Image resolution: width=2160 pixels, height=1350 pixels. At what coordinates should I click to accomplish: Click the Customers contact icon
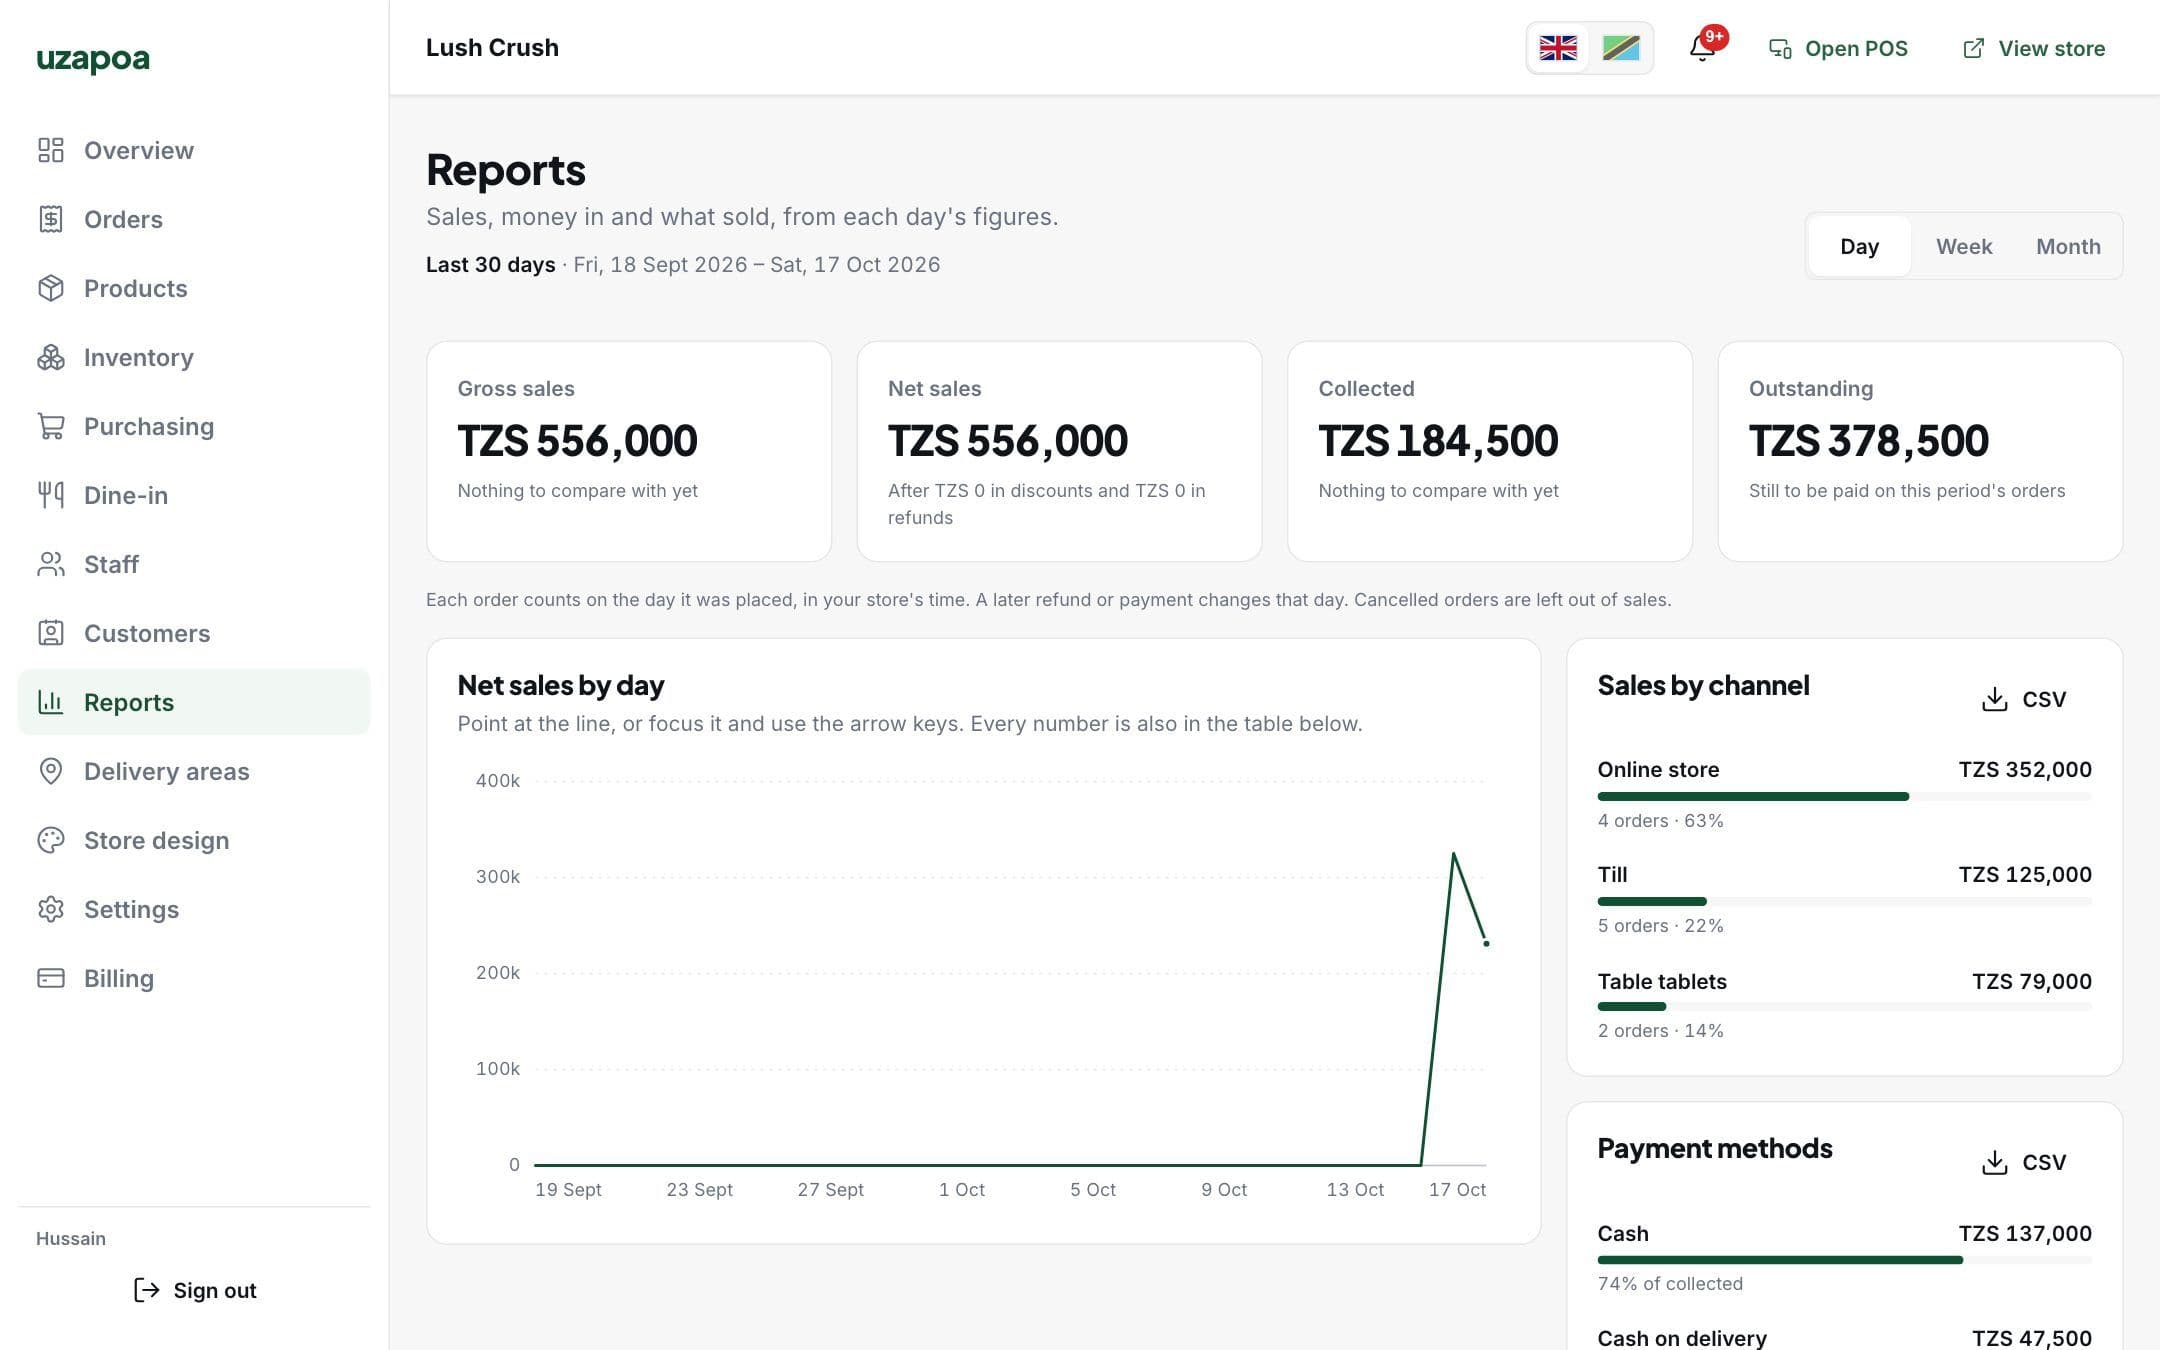(x=51, y=633)
